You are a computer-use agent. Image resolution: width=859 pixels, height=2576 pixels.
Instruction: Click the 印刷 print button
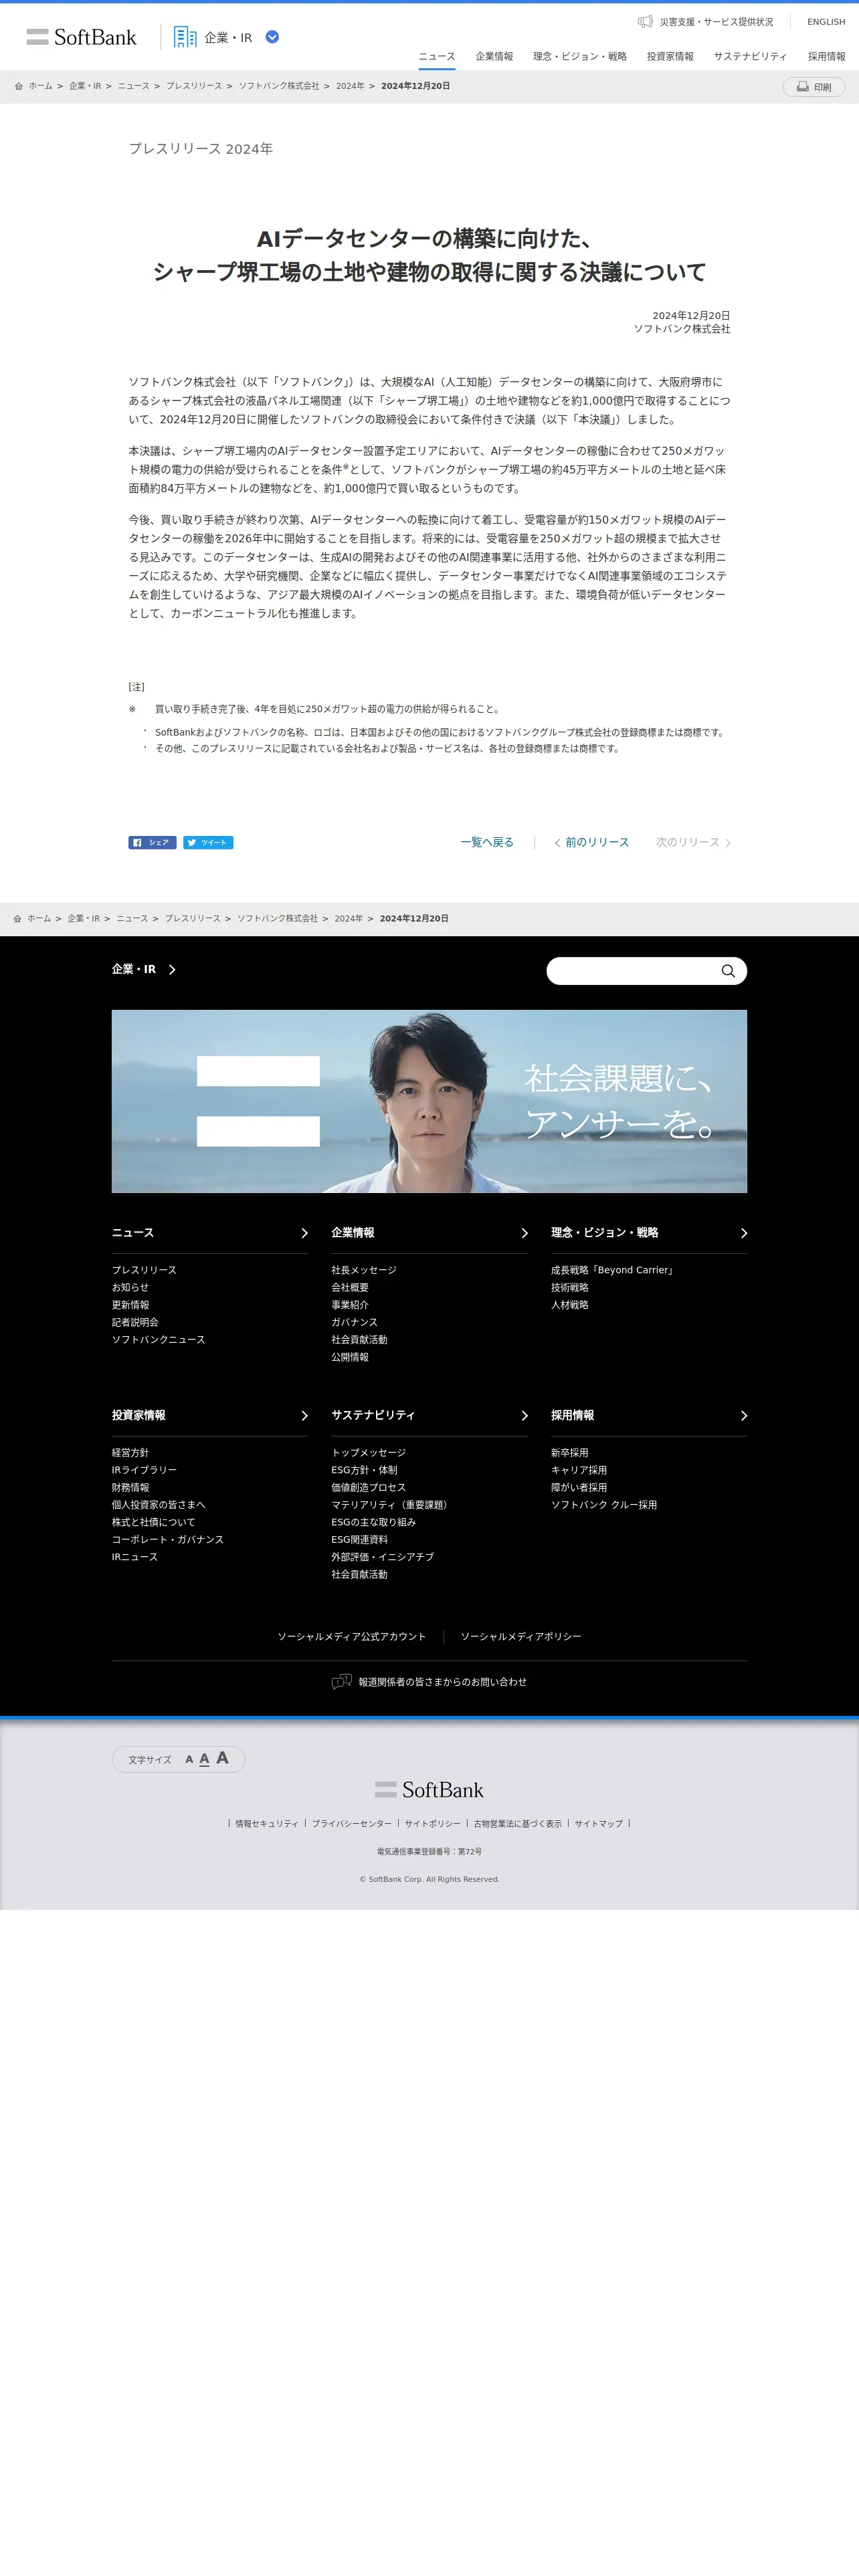tap(814, 87)
